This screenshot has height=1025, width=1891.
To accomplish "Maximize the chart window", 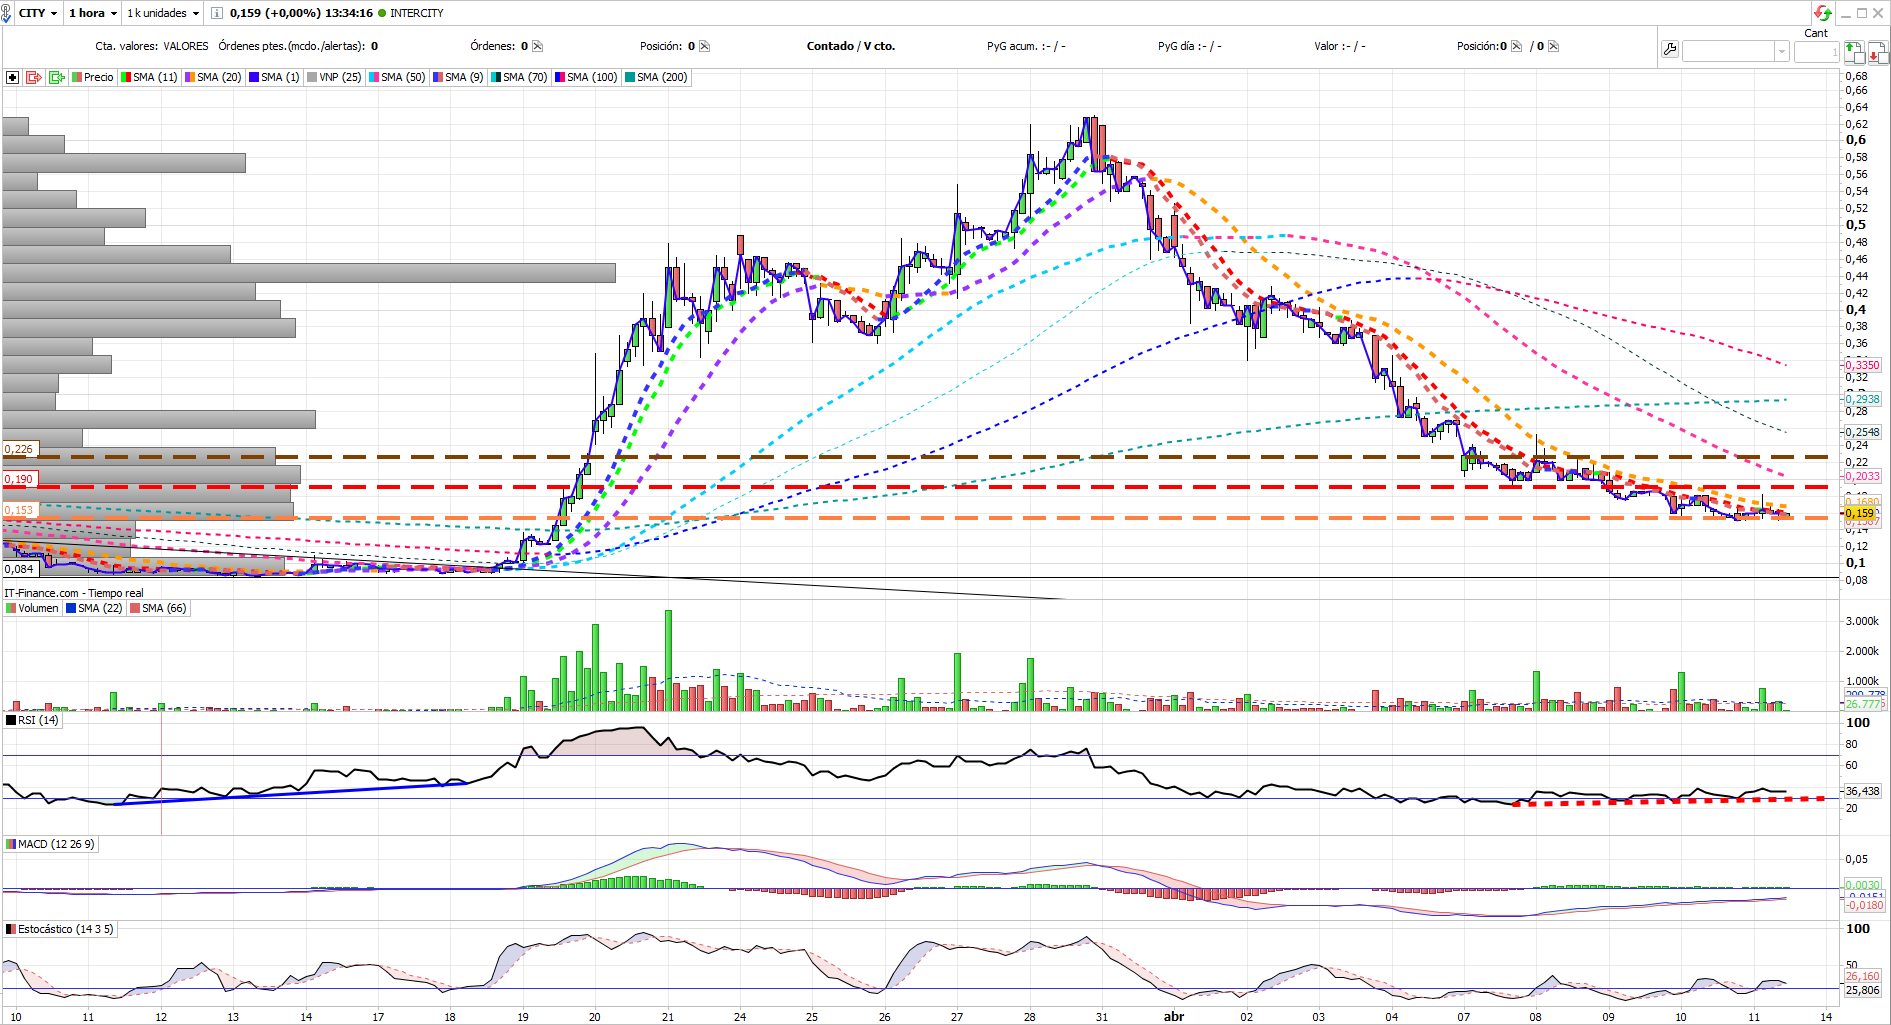I will (x=1862, y=13).
